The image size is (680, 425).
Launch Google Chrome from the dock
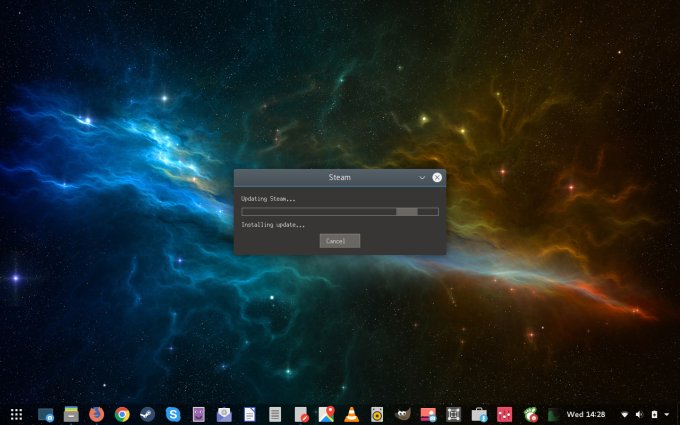coord(122,415)
